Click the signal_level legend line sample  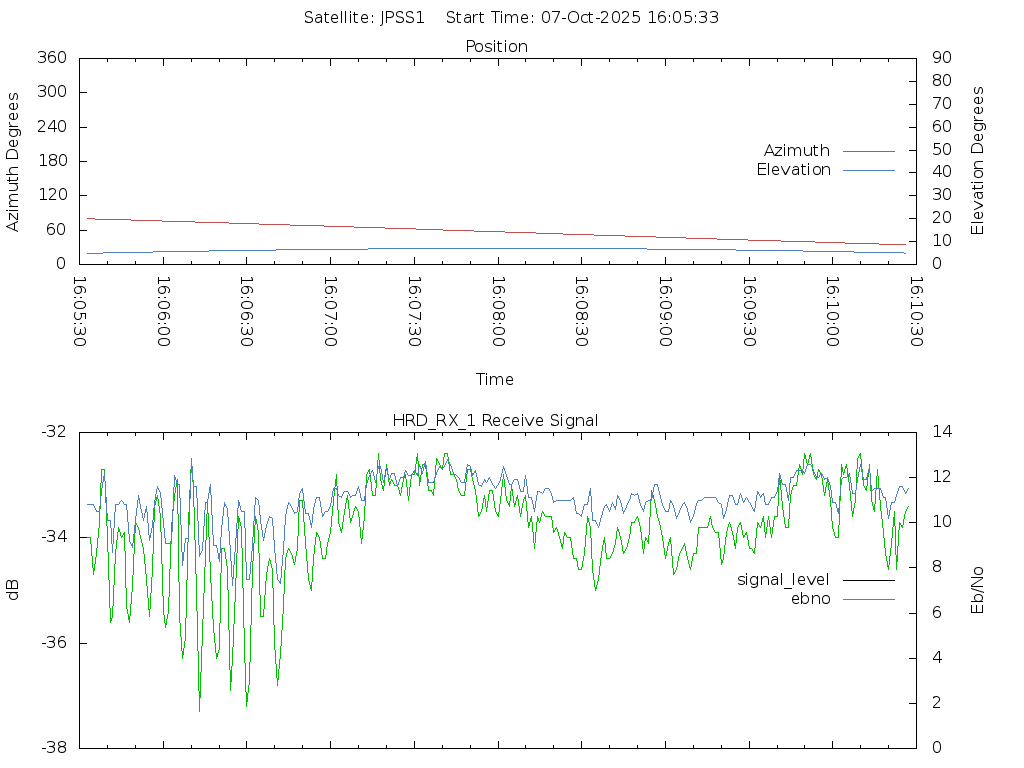[868, 580]
